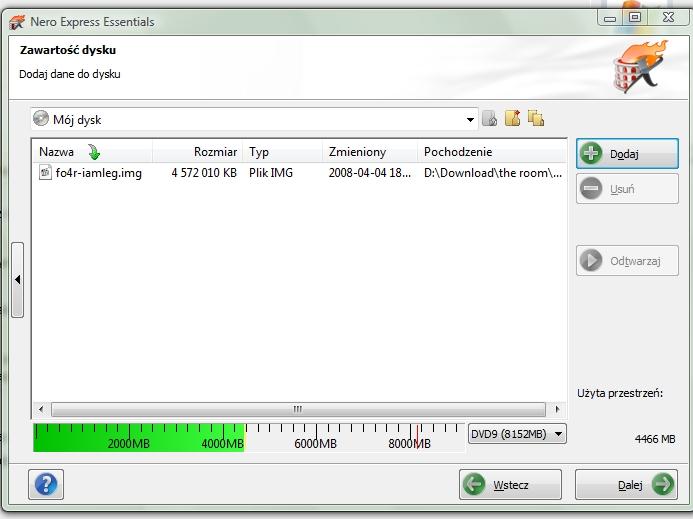This screenshot has height=519, width=693.
Task: Continue with the Dalej button
Action: 626,485
